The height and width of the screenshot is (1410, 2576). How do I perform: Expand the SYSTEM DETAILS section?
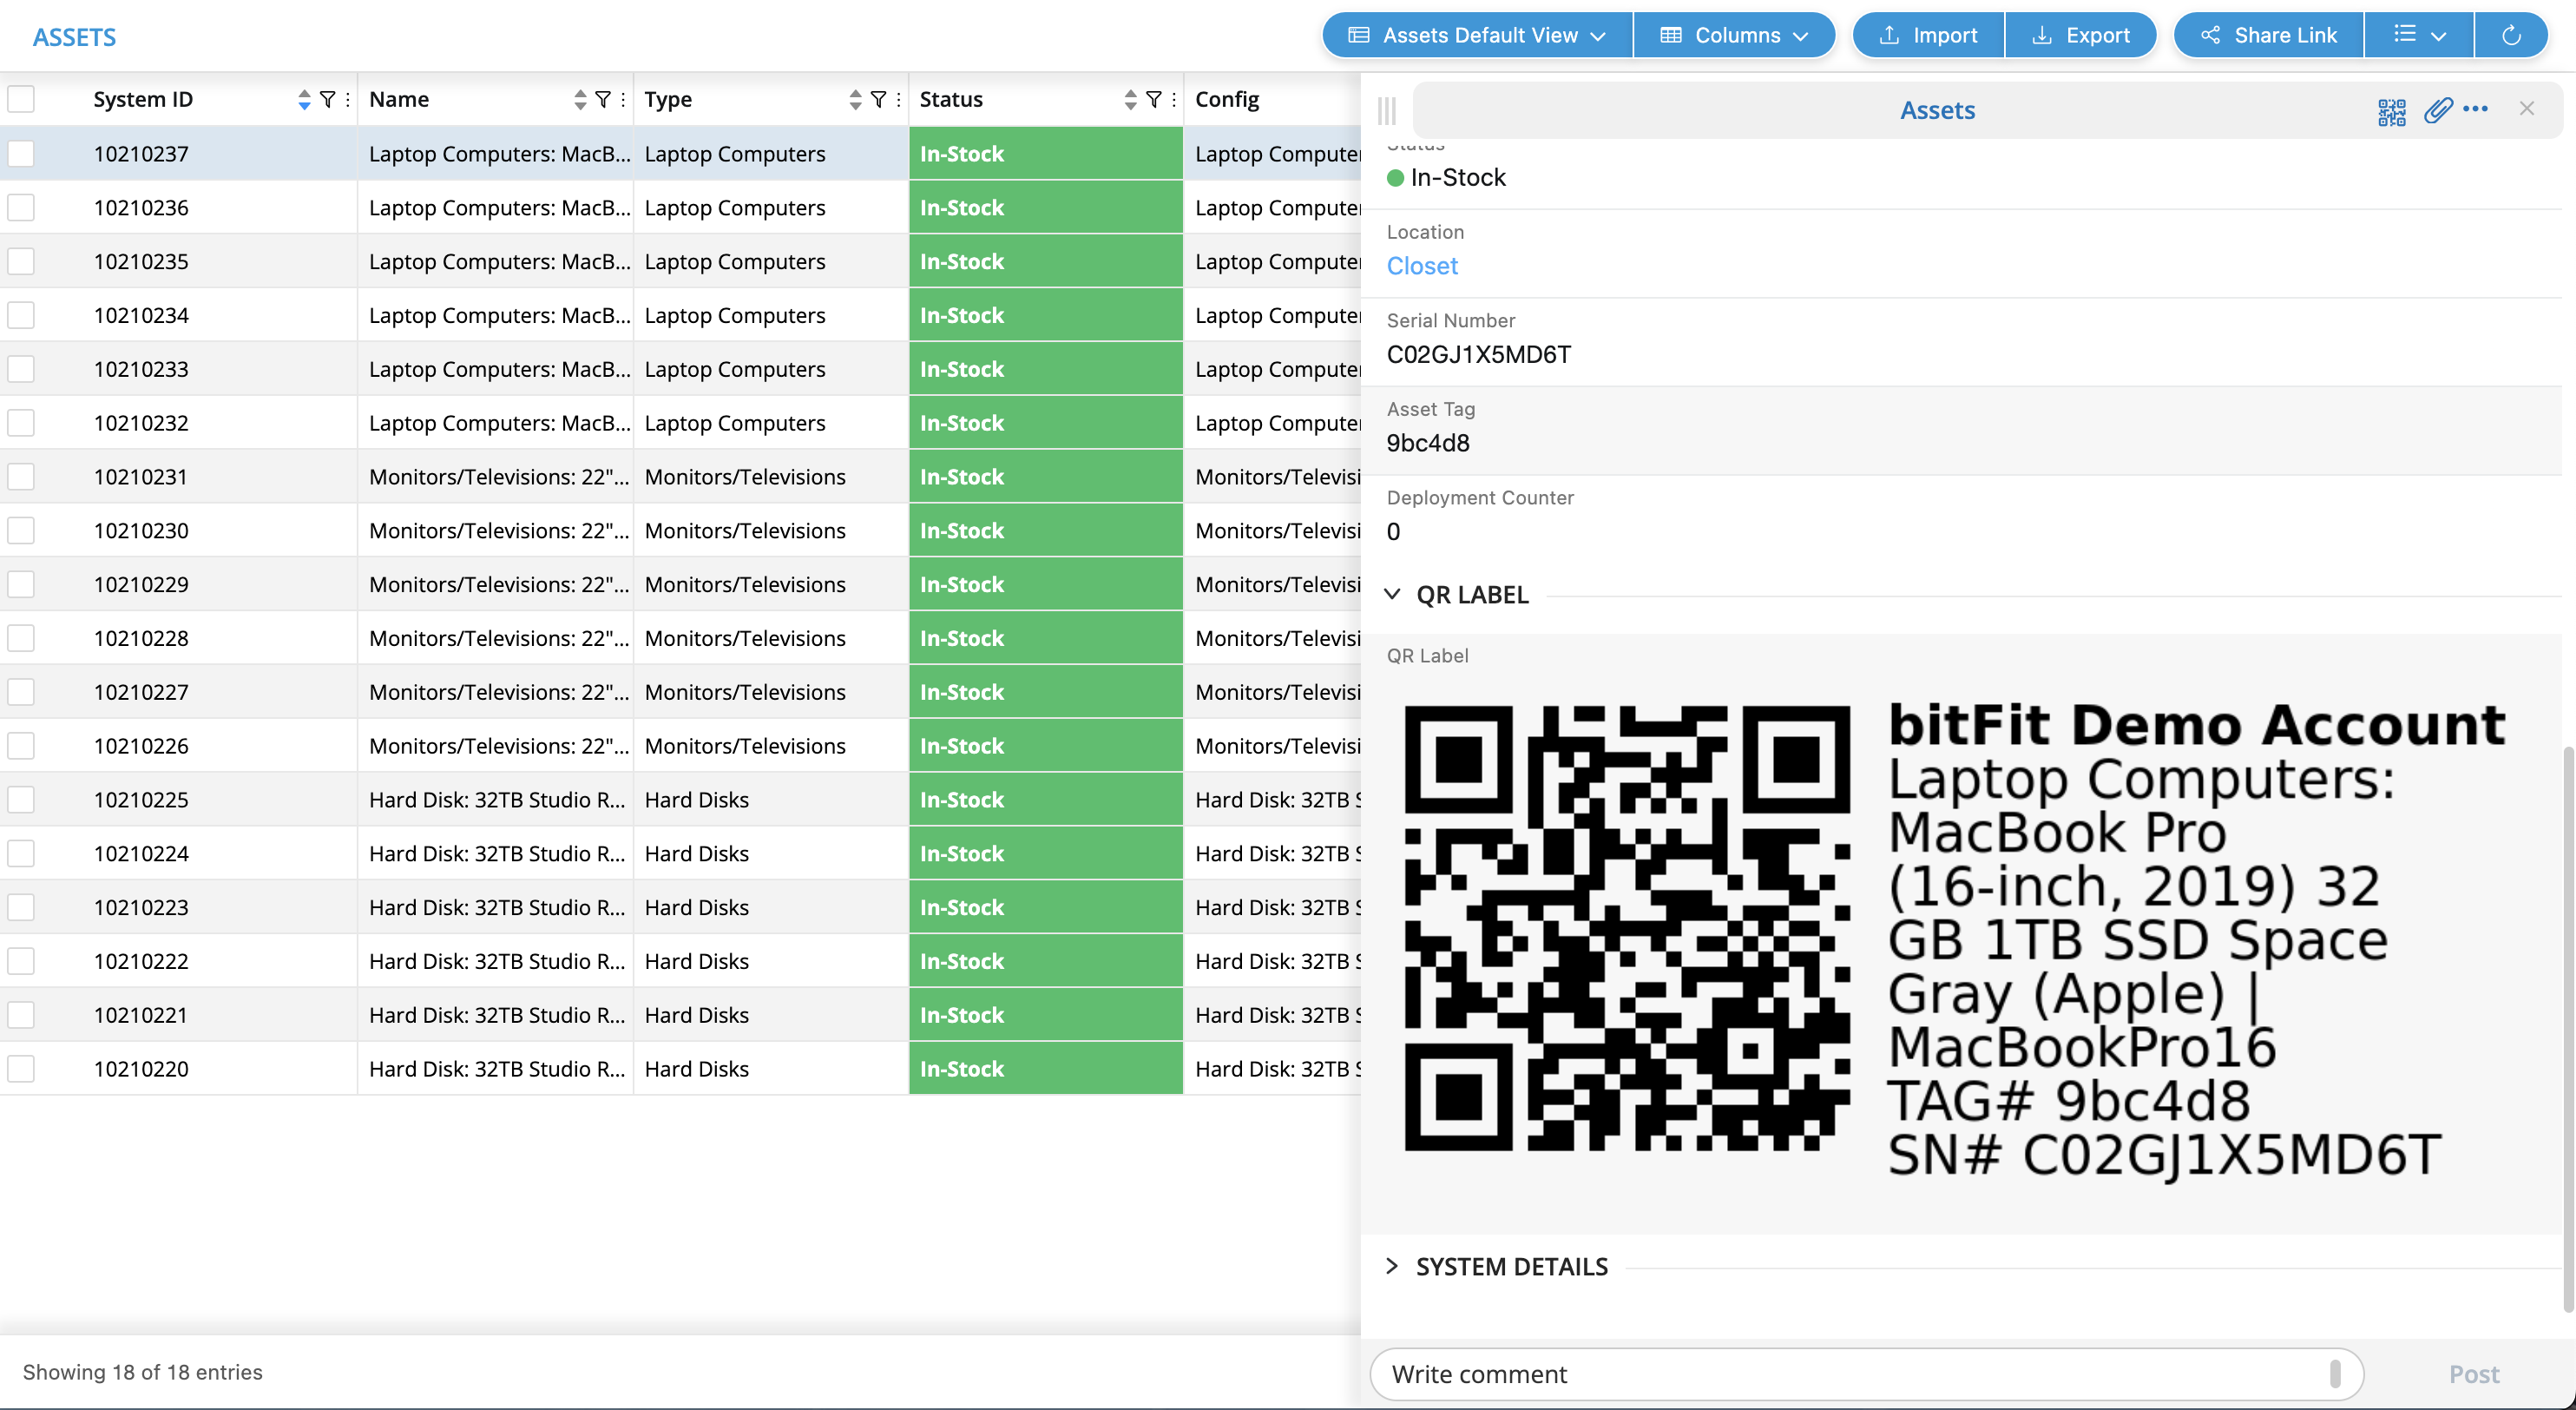pos(1392,1266)
